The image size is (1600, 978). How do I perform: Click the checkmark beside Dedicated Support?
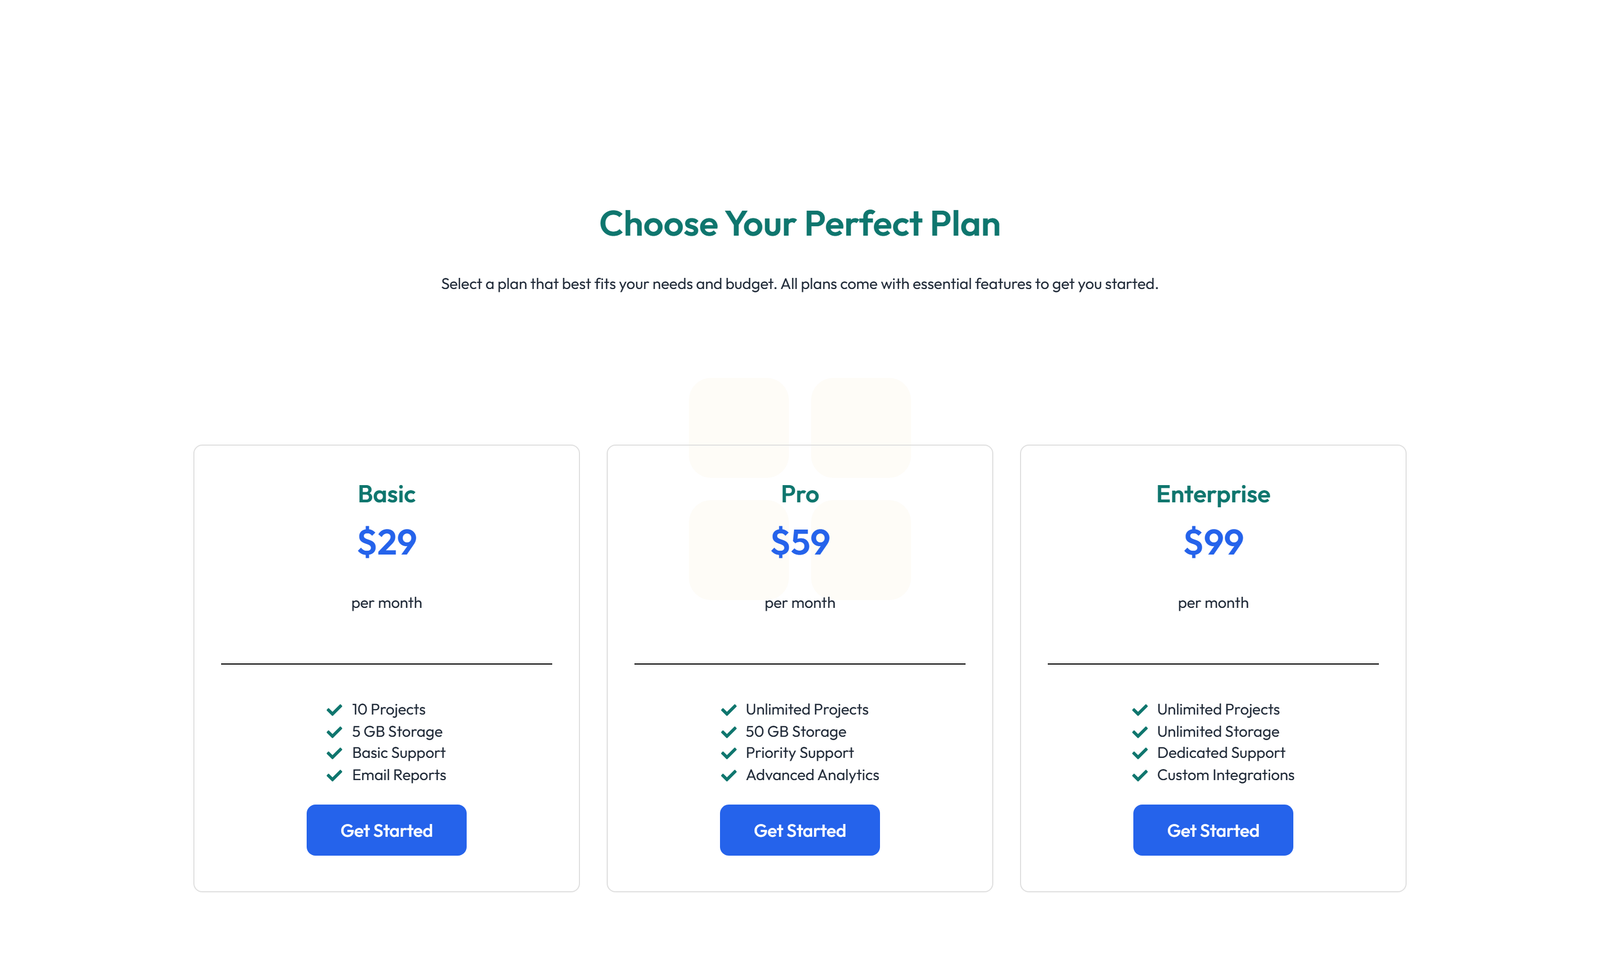[x=1141, y=753]
